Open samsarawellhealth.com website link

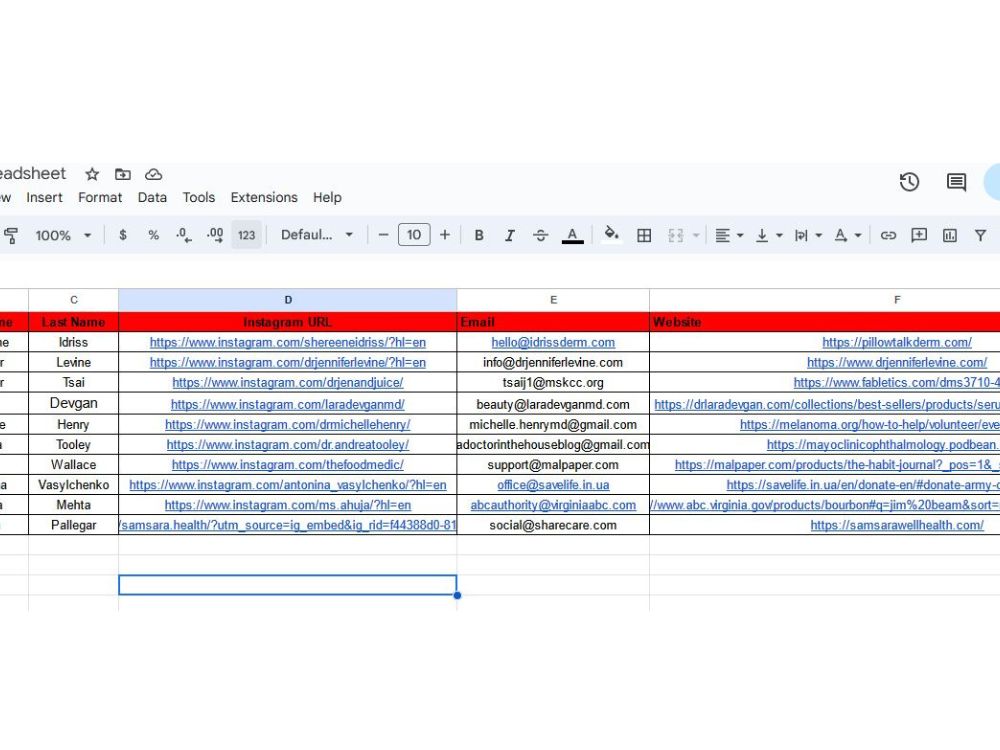point(897,526)
